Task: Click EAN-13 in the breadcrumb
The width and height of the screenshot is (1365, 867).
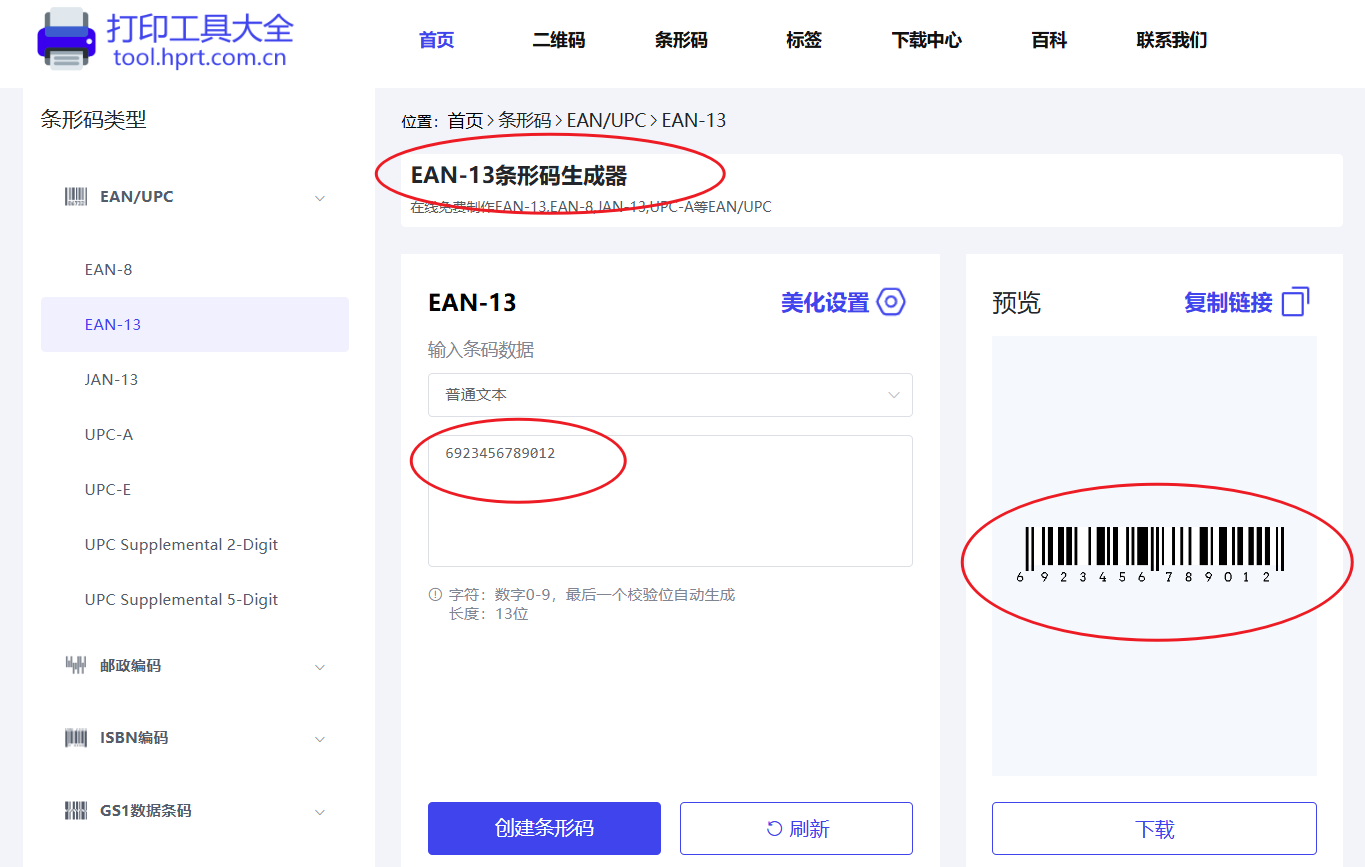Action: [x=694, y=121]
